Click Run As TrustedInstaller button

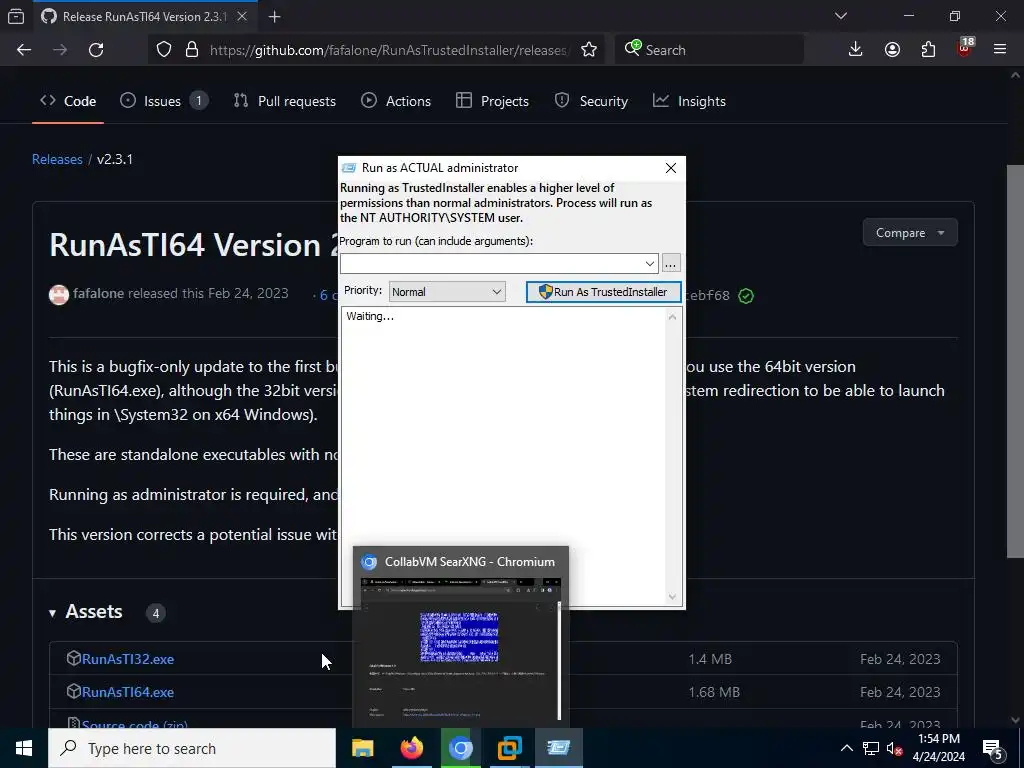[603, 292]
